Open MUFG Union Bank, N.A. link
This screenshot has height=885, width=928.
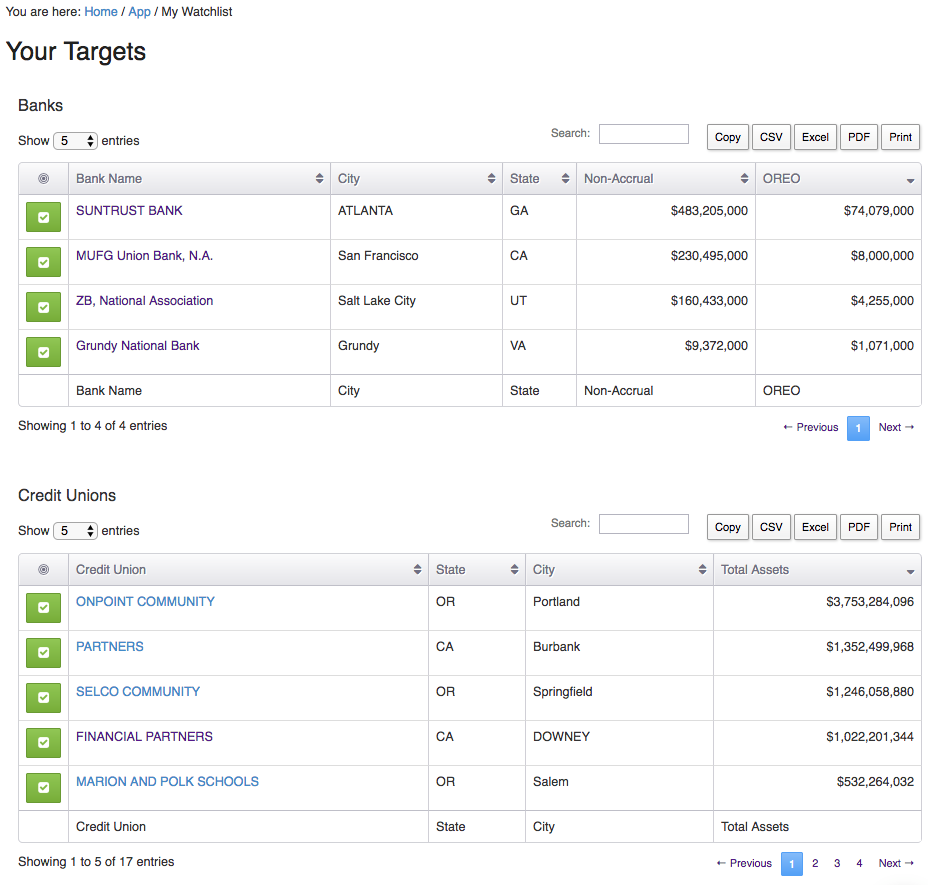[144, 256]
